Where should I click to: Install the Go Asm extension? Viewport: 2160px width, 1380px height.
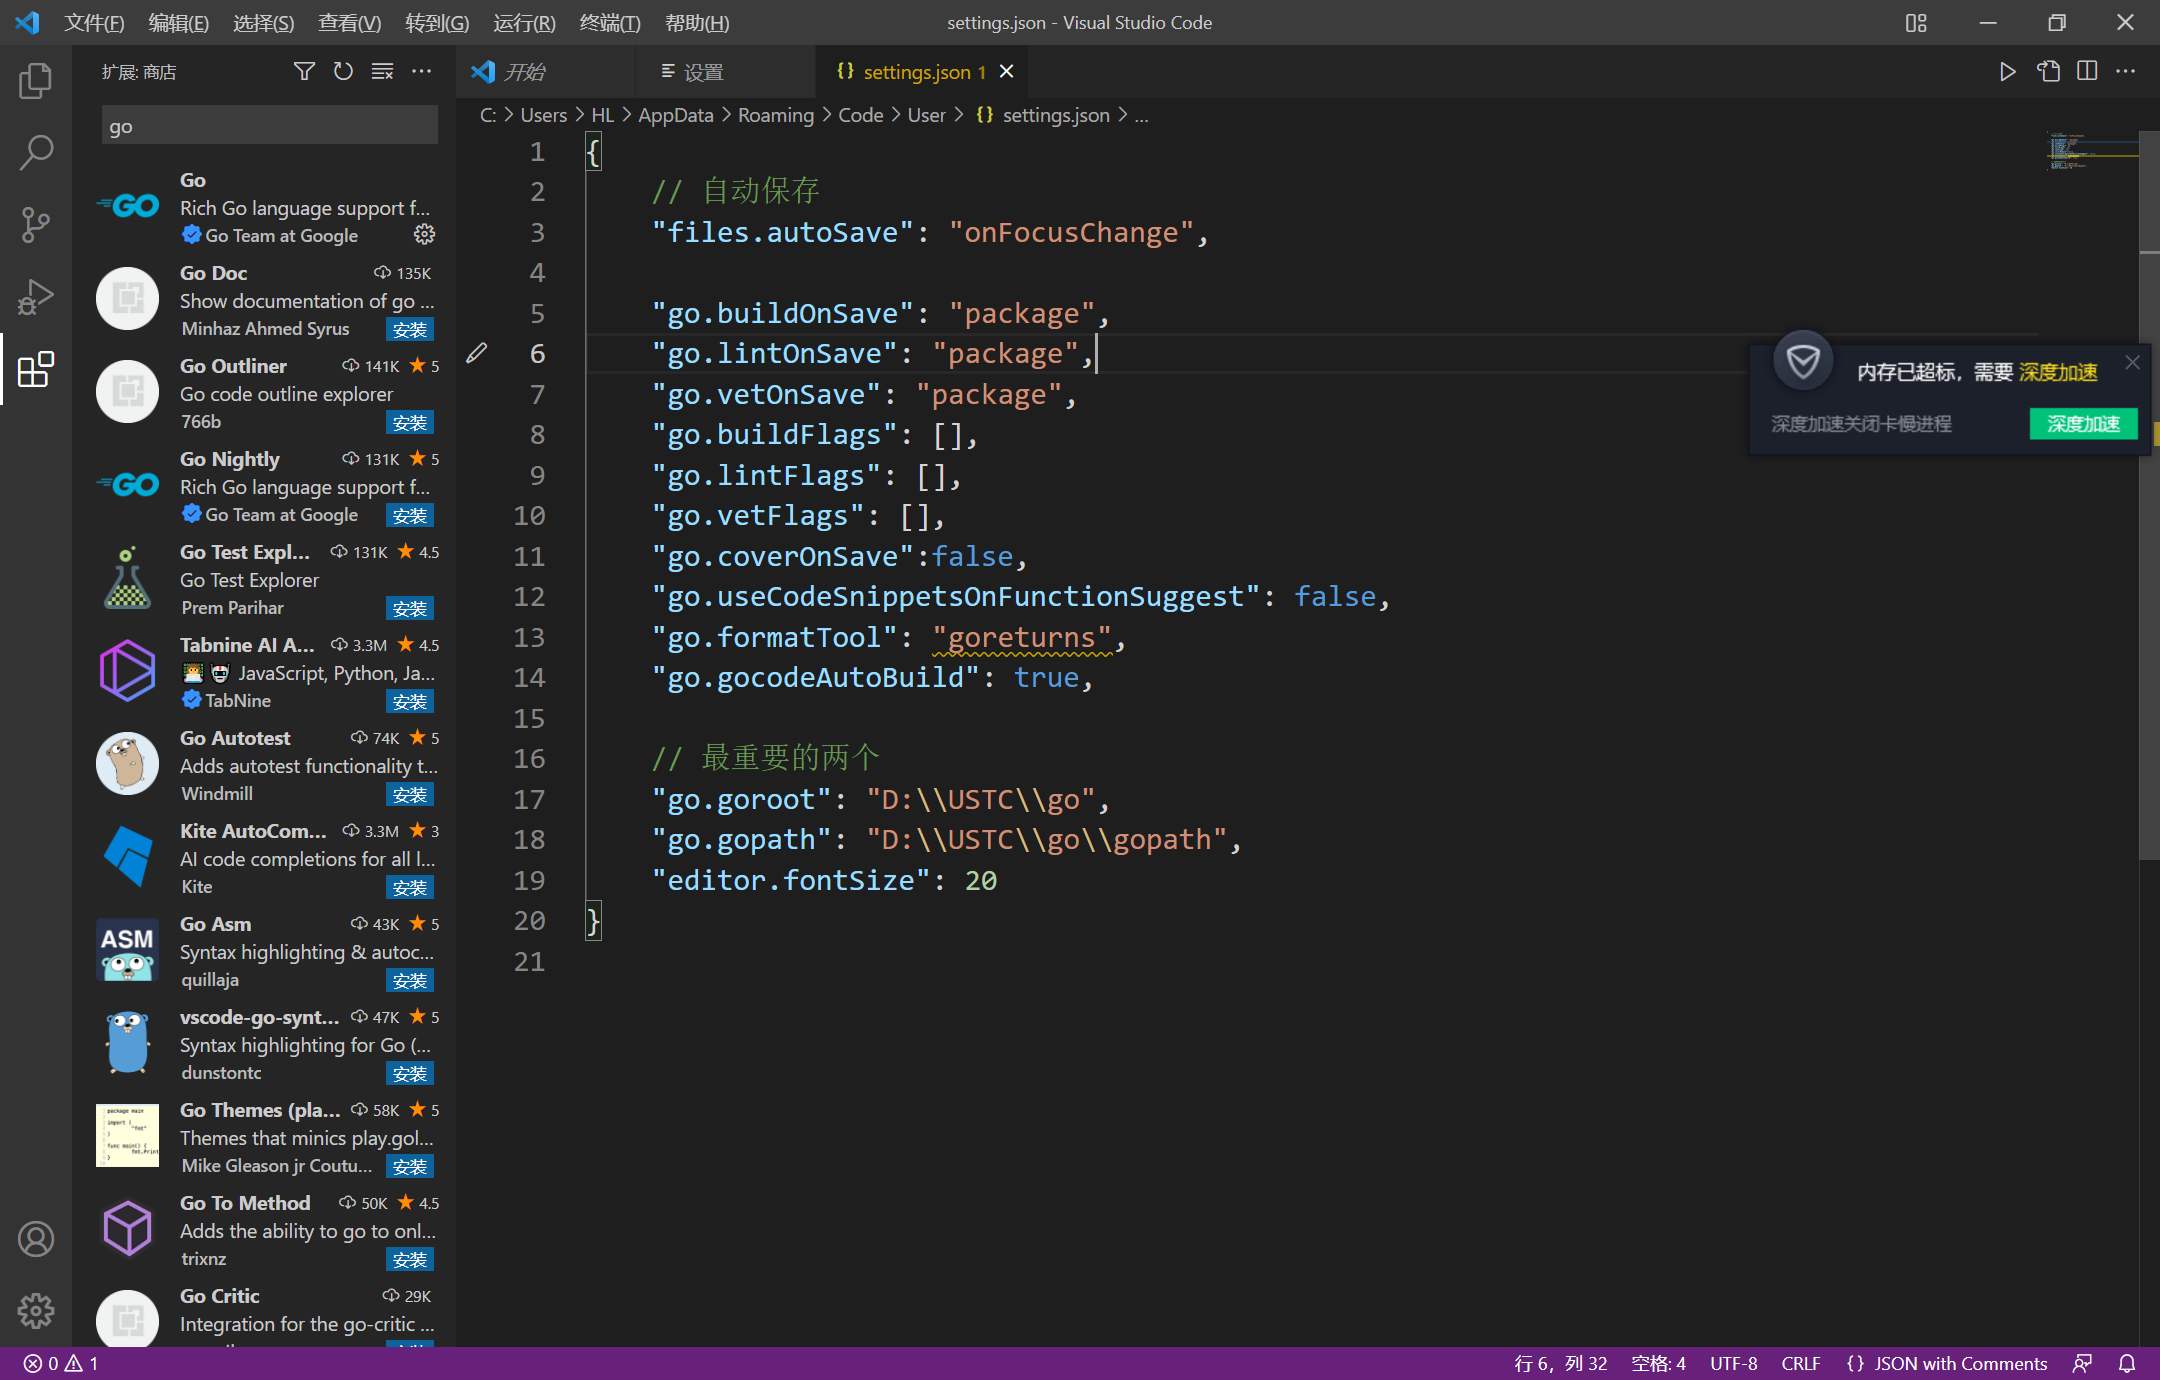coord(410,981)
